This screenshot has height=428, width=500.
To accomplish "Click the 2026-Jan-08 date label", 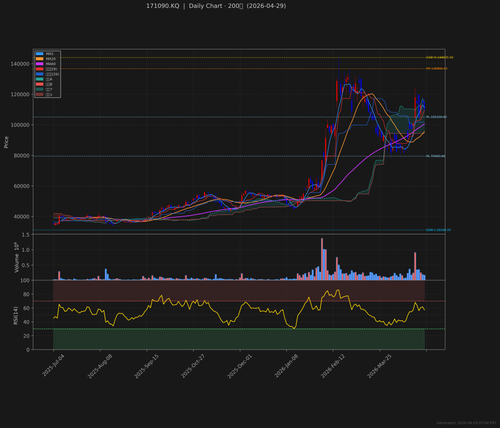I will point(286,366).
